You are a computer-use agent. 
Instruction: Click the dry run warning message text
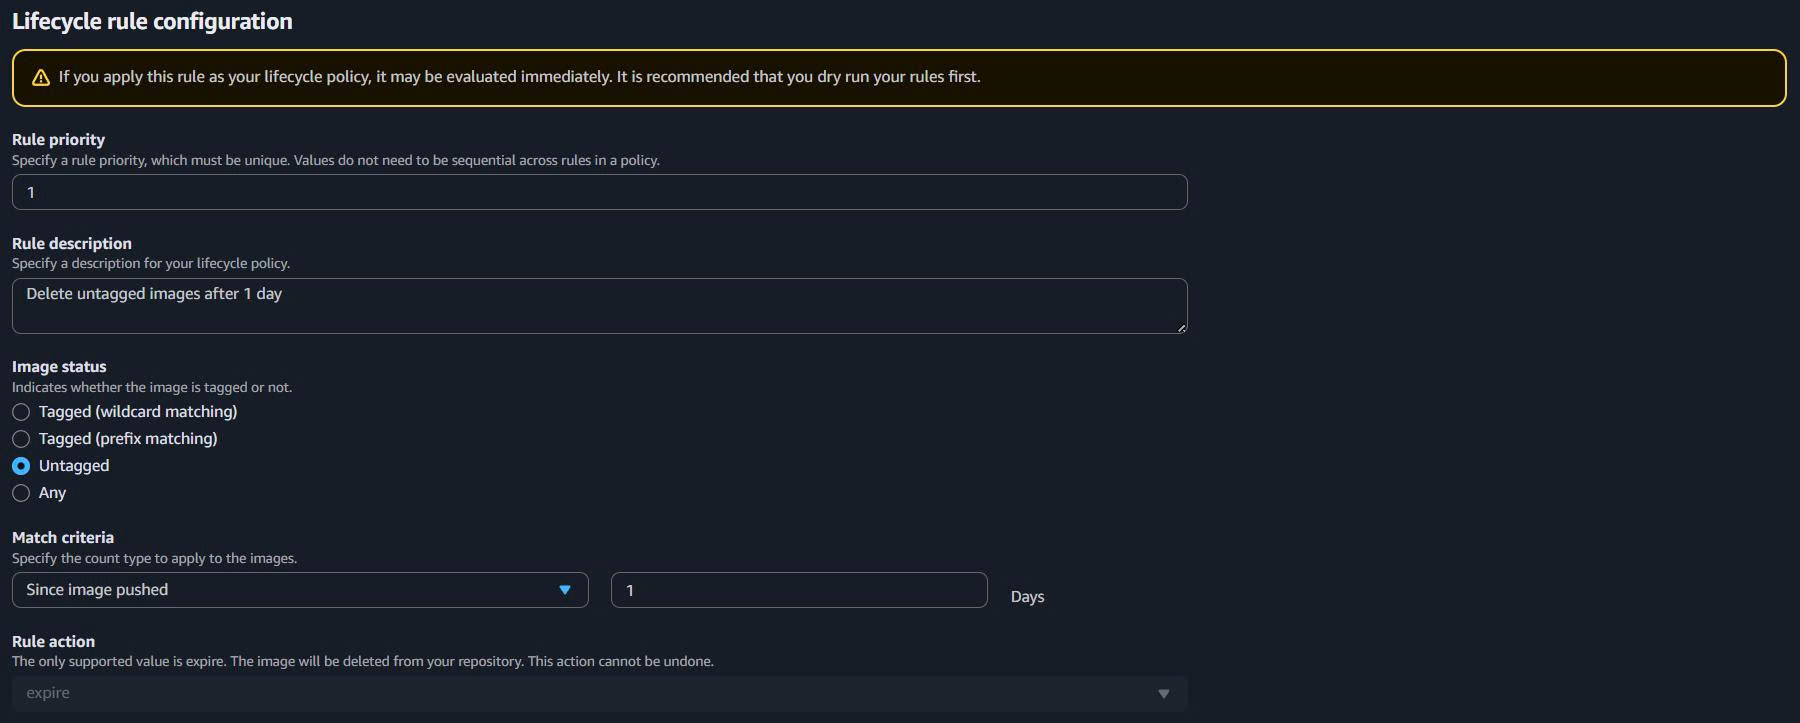(x=519, y=77)
